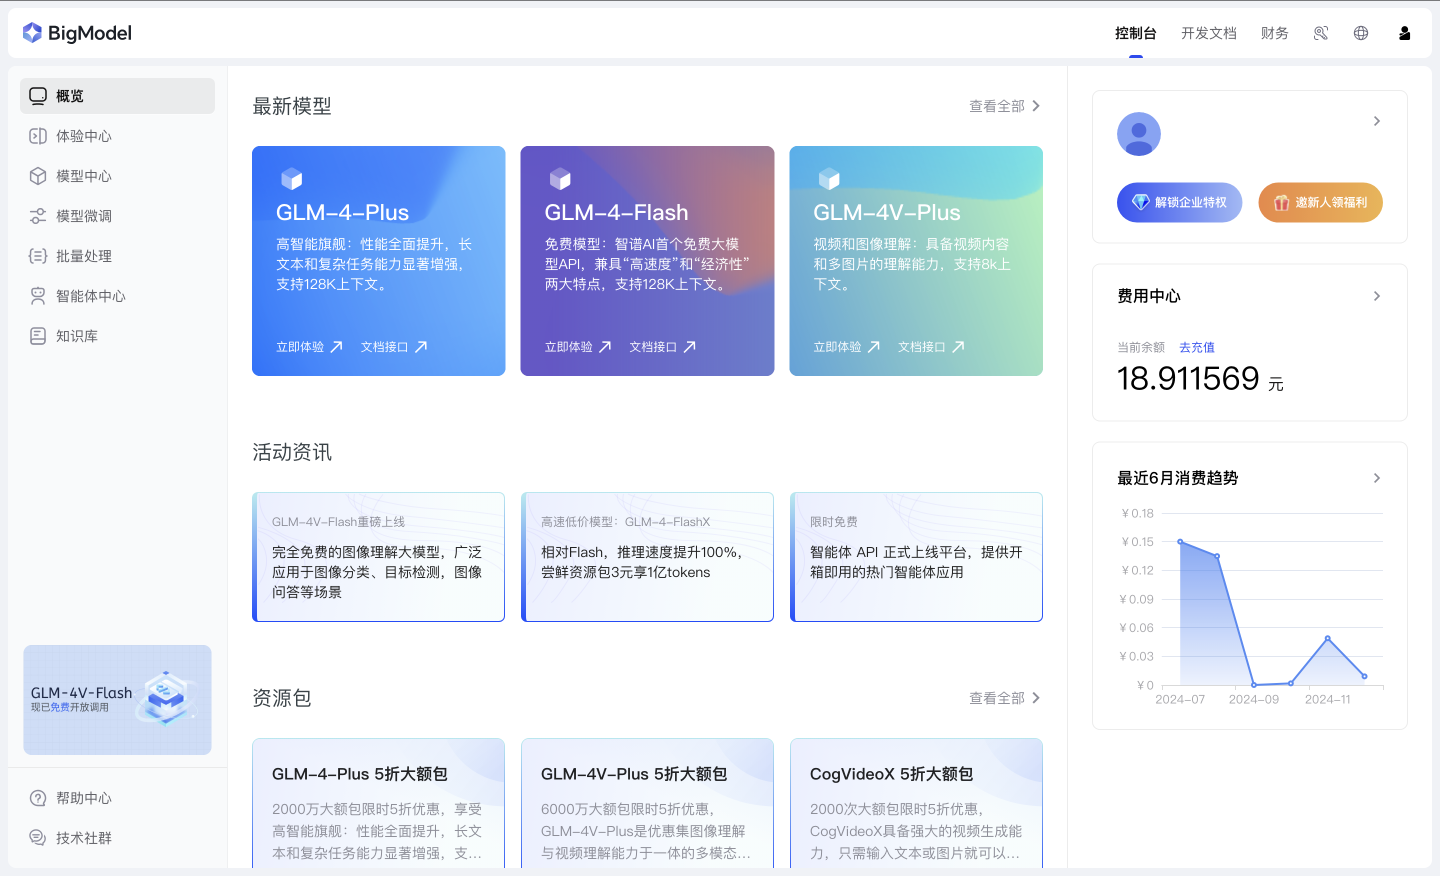This screenshot has width=1440, height=876.
Task: Click the 知识库 sidebar icon
Action: [38, 336]
